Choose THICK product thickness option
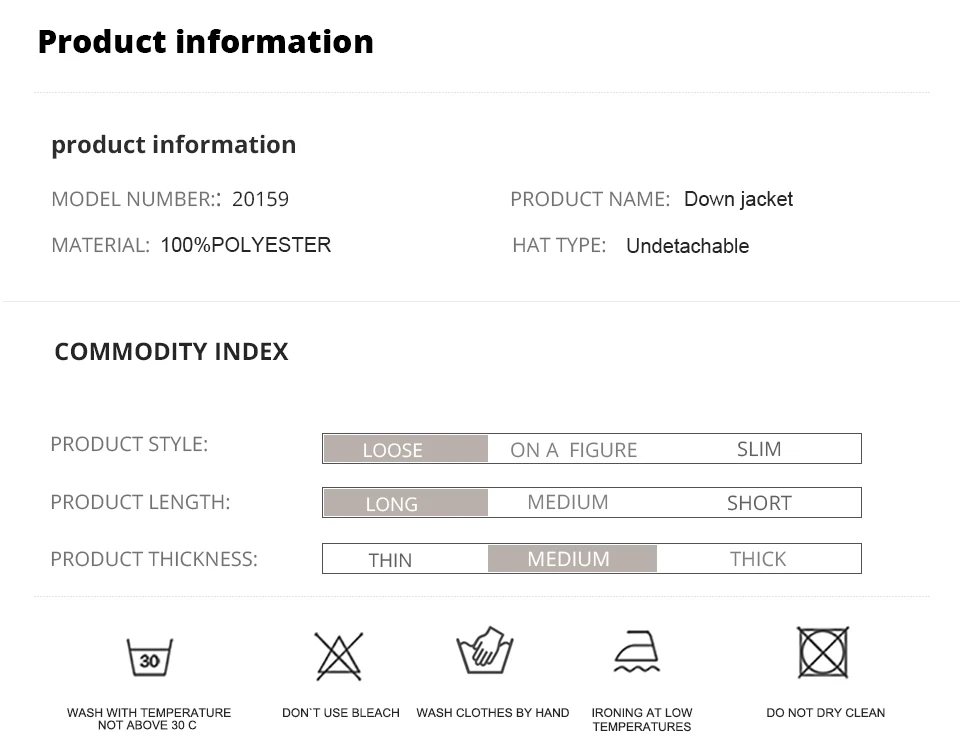The height and width of the screenshot is (746, 960). (x=758, y=559)
